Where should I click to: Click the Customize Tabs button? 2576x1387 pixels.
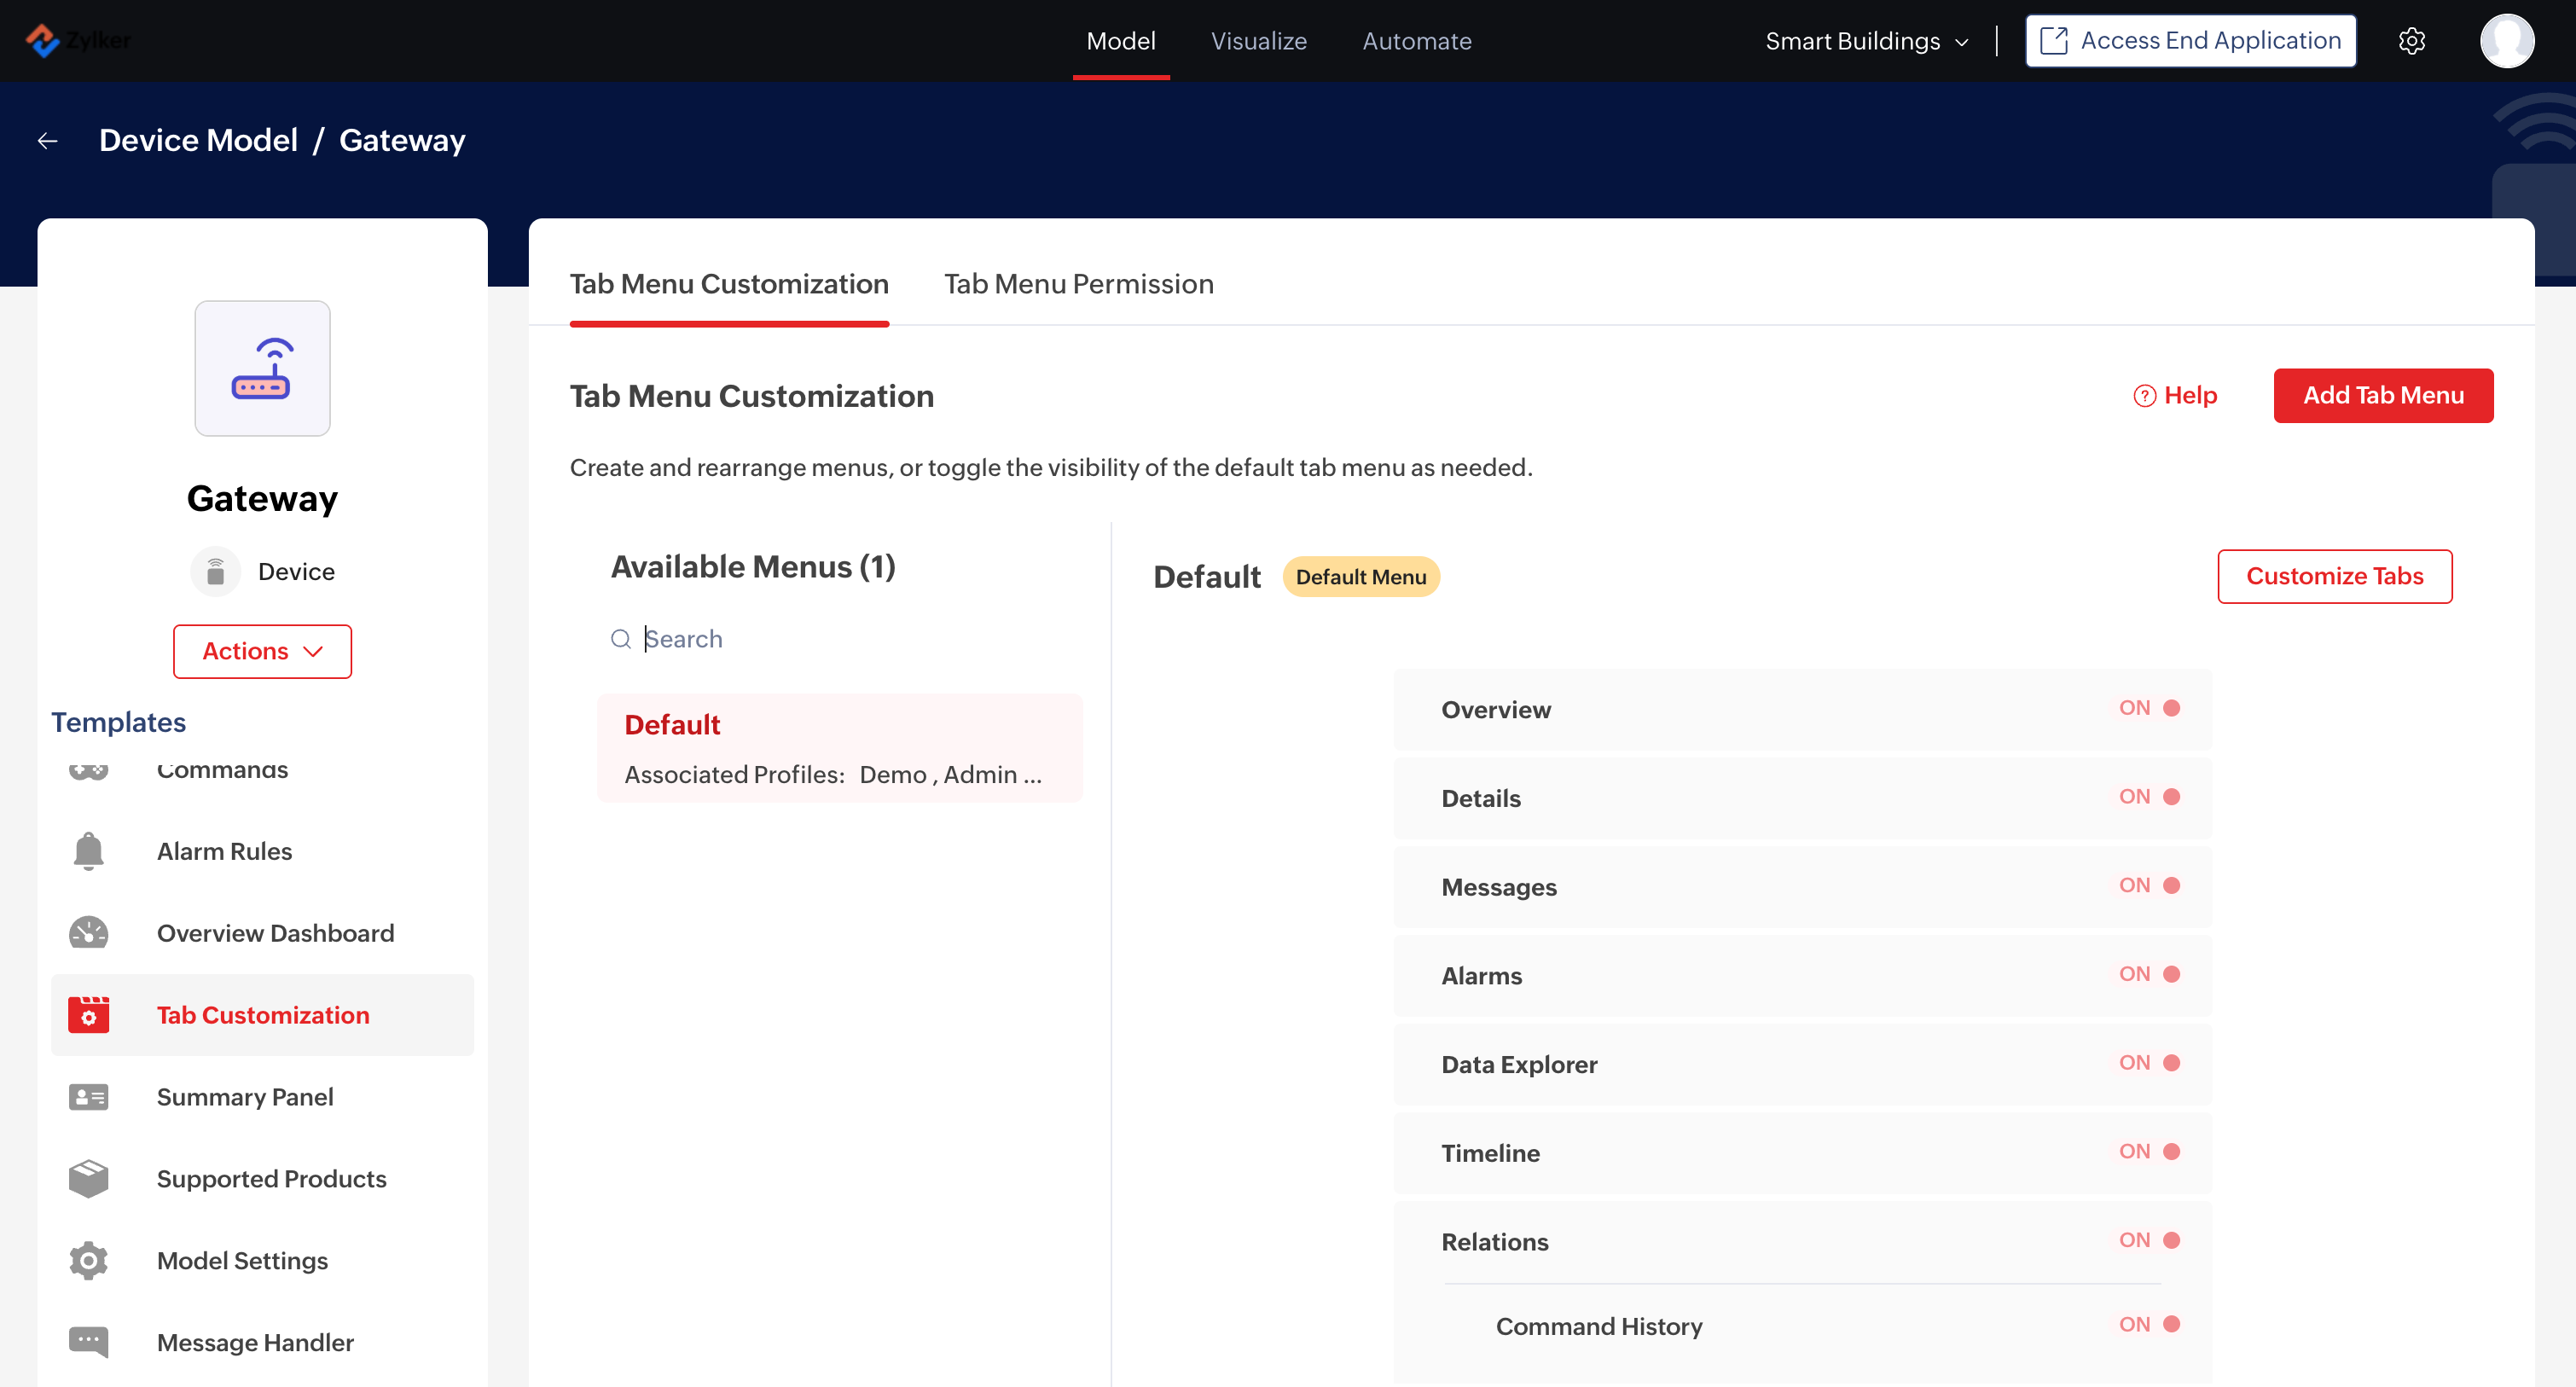coord(2333,576)
